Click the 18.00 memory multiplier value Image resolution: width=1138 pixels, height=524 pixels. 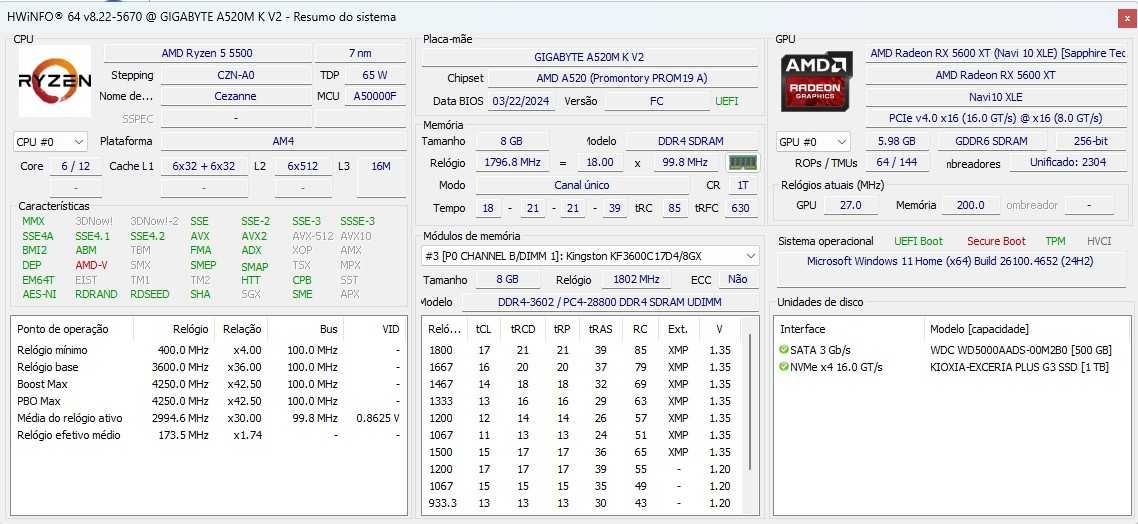[600, 163]
